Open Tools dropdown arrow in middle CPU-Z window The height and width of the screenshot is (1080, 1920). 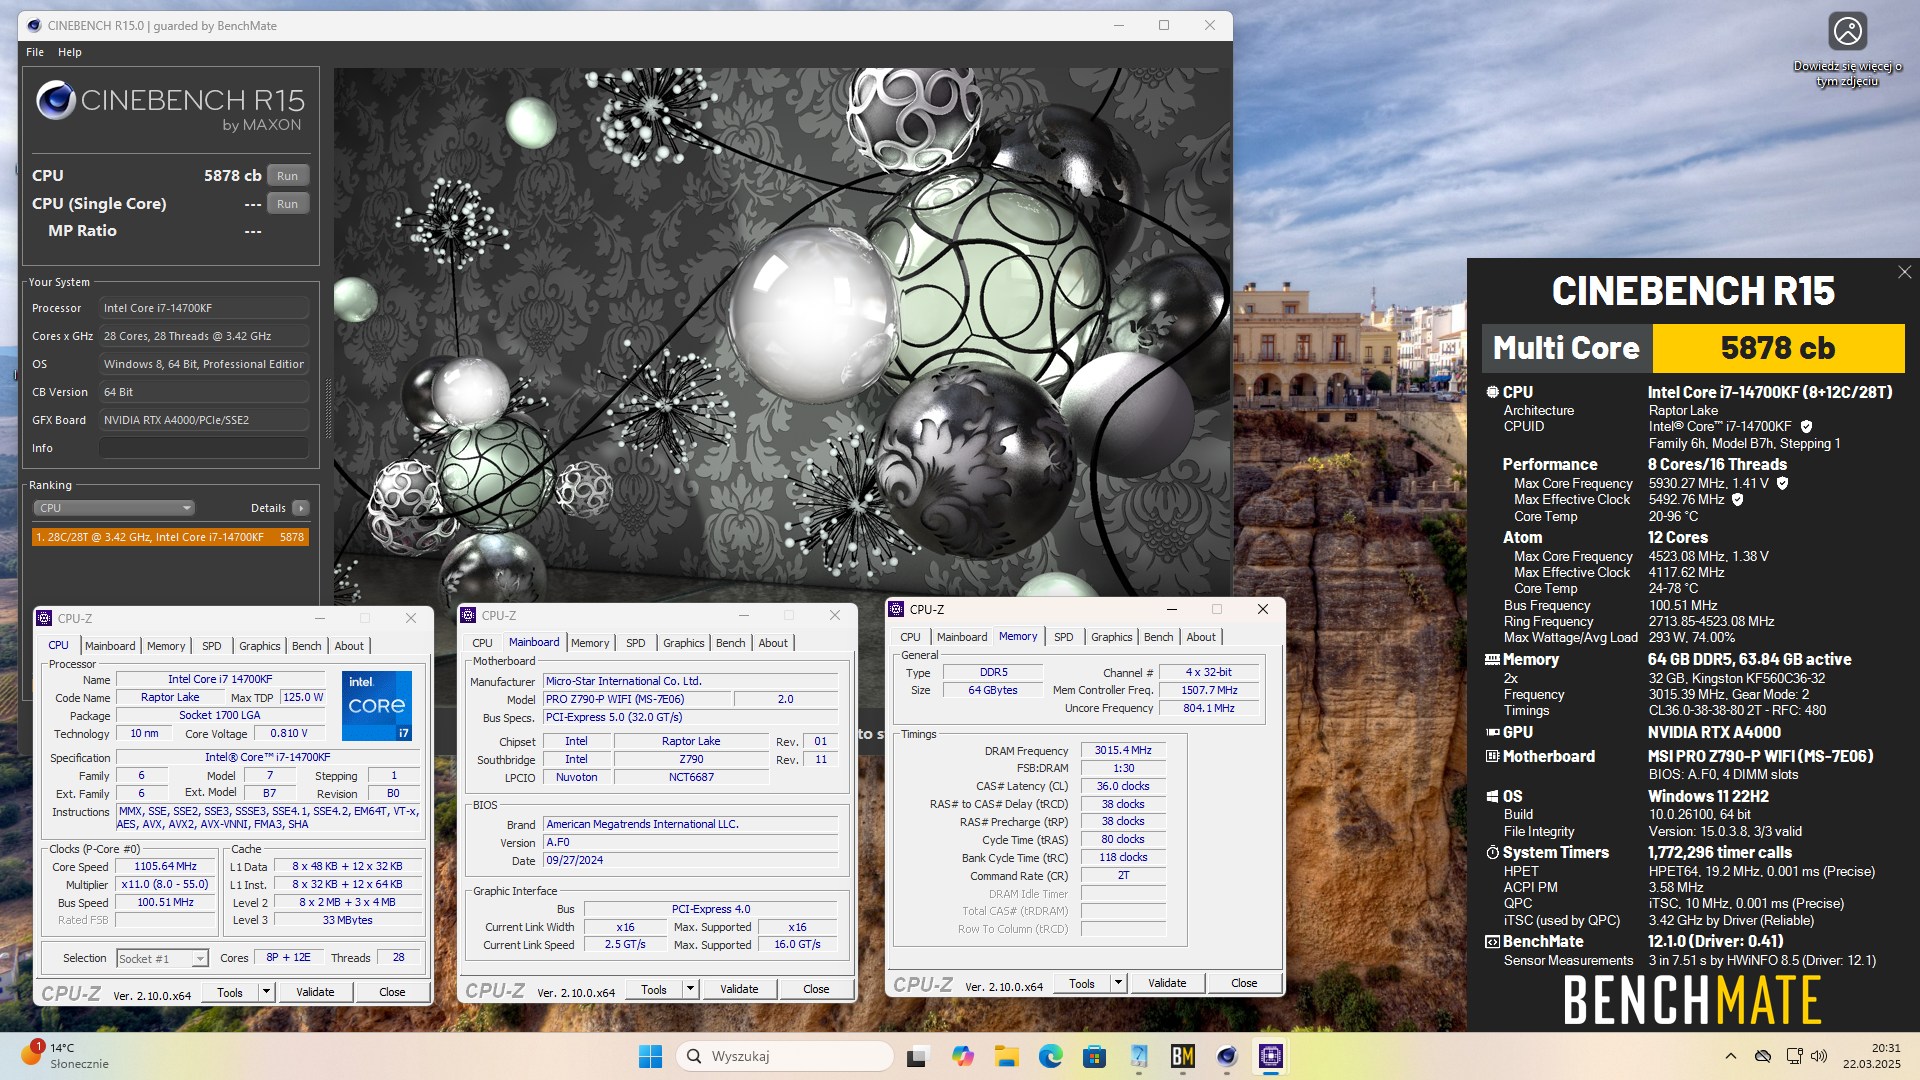(x=690, y=989)
